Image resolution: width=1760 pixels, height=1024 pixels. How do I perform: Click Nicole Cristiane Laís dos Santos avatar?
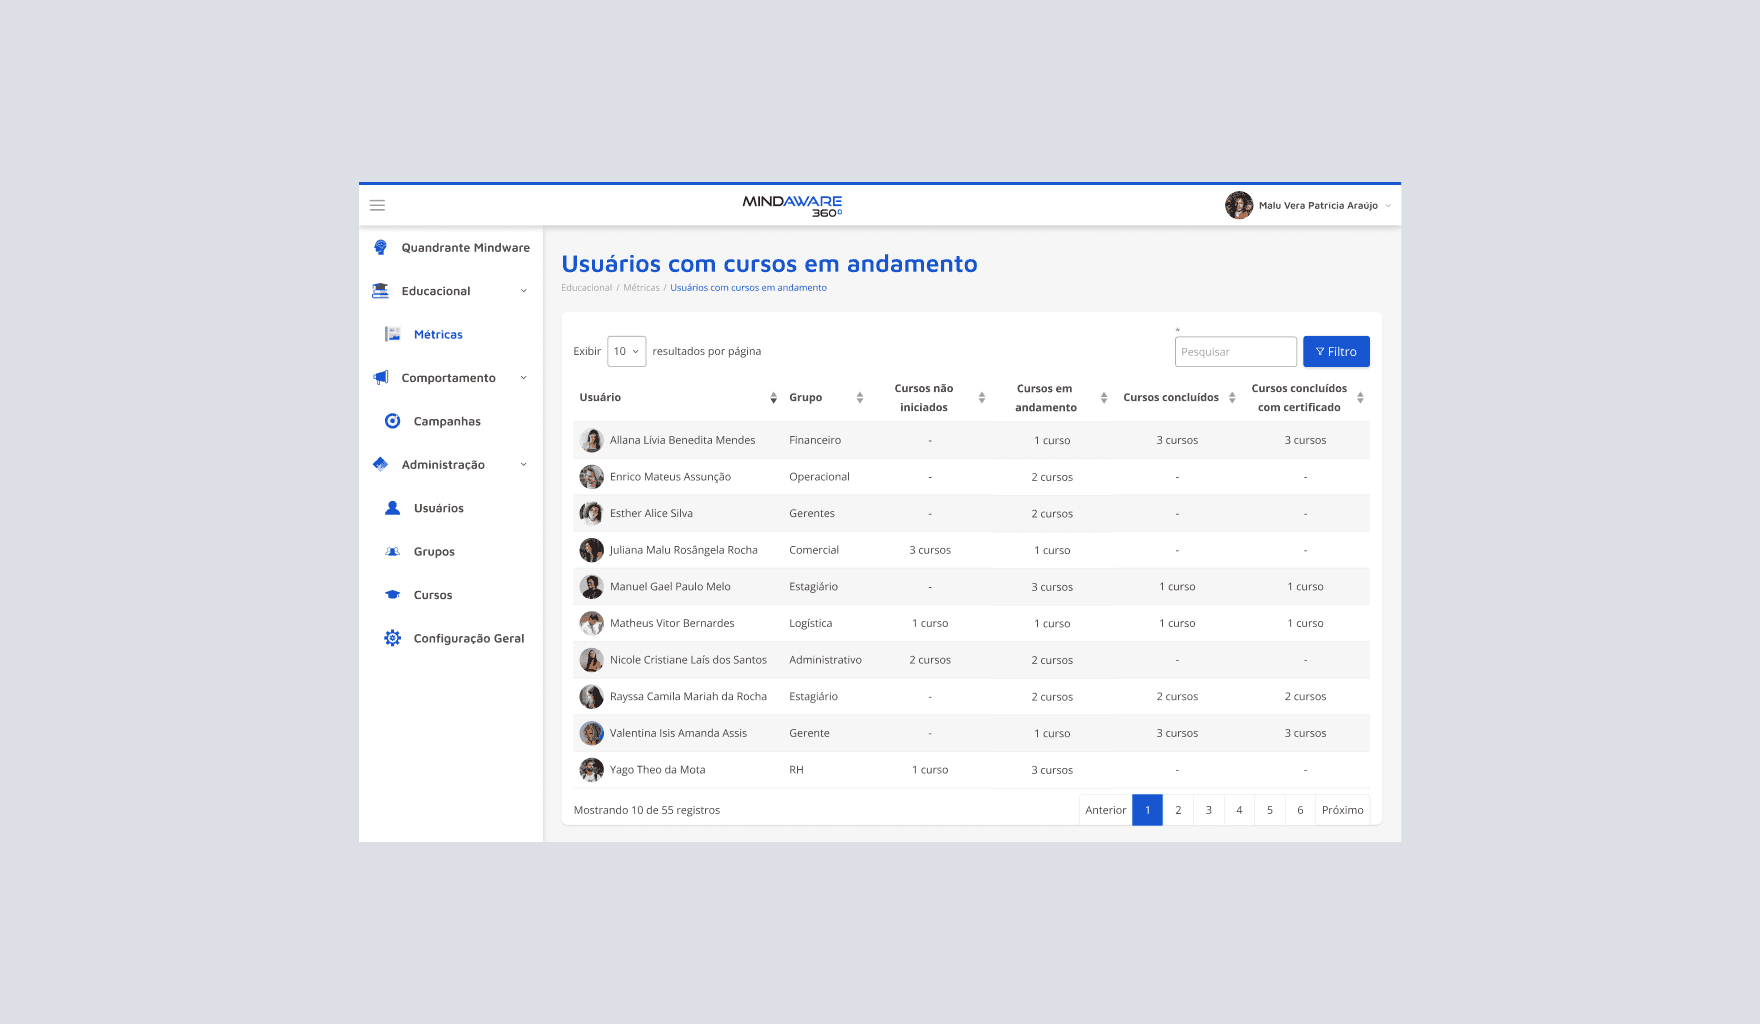pos(592,660)
